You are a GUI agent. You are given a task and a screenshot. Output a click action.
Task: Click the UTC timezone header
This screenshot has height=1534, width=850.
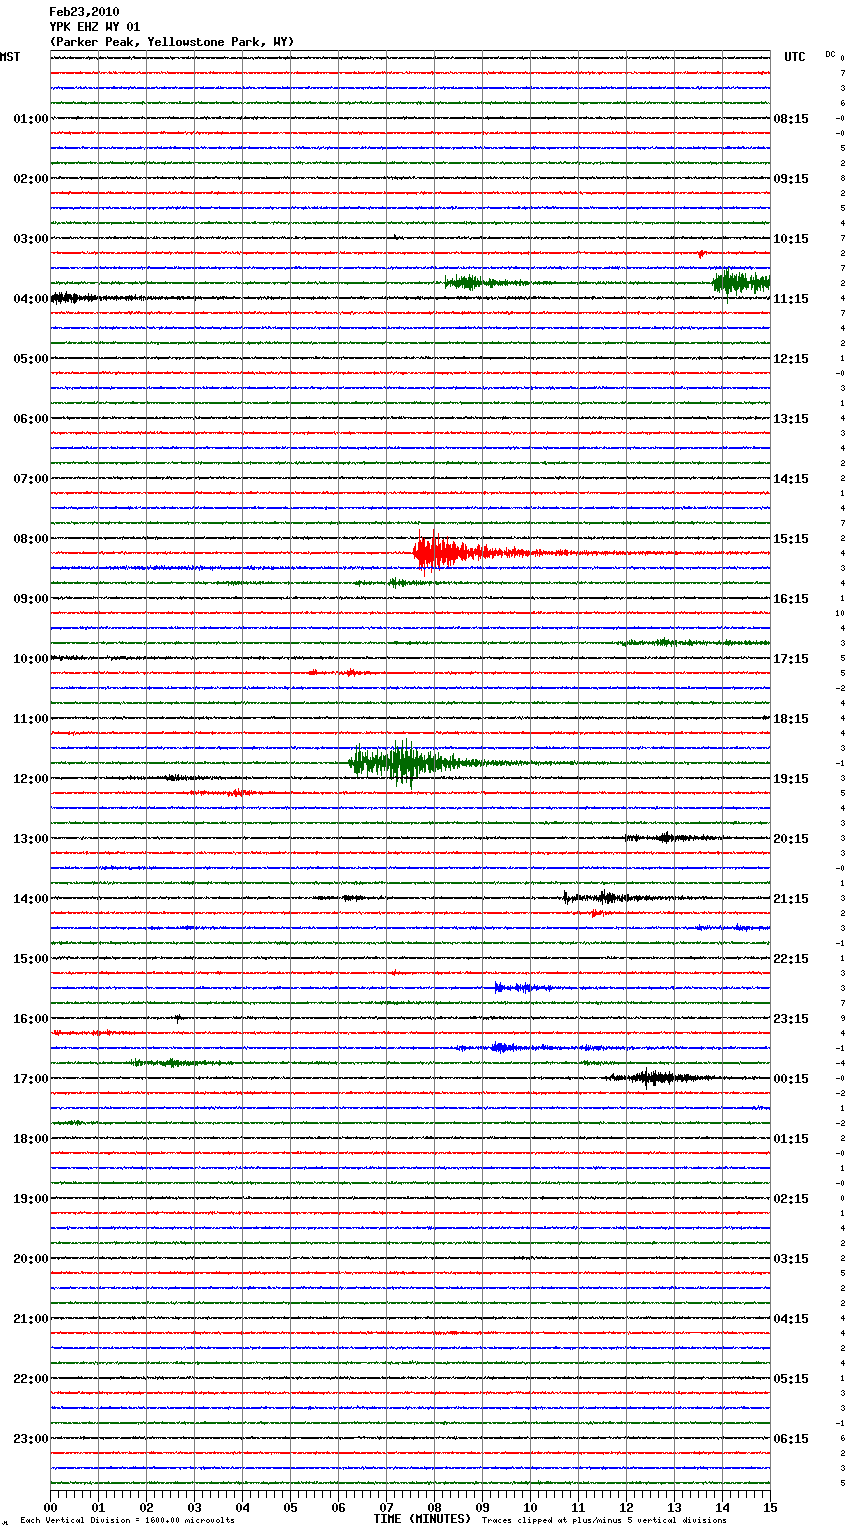click(795, 57)
